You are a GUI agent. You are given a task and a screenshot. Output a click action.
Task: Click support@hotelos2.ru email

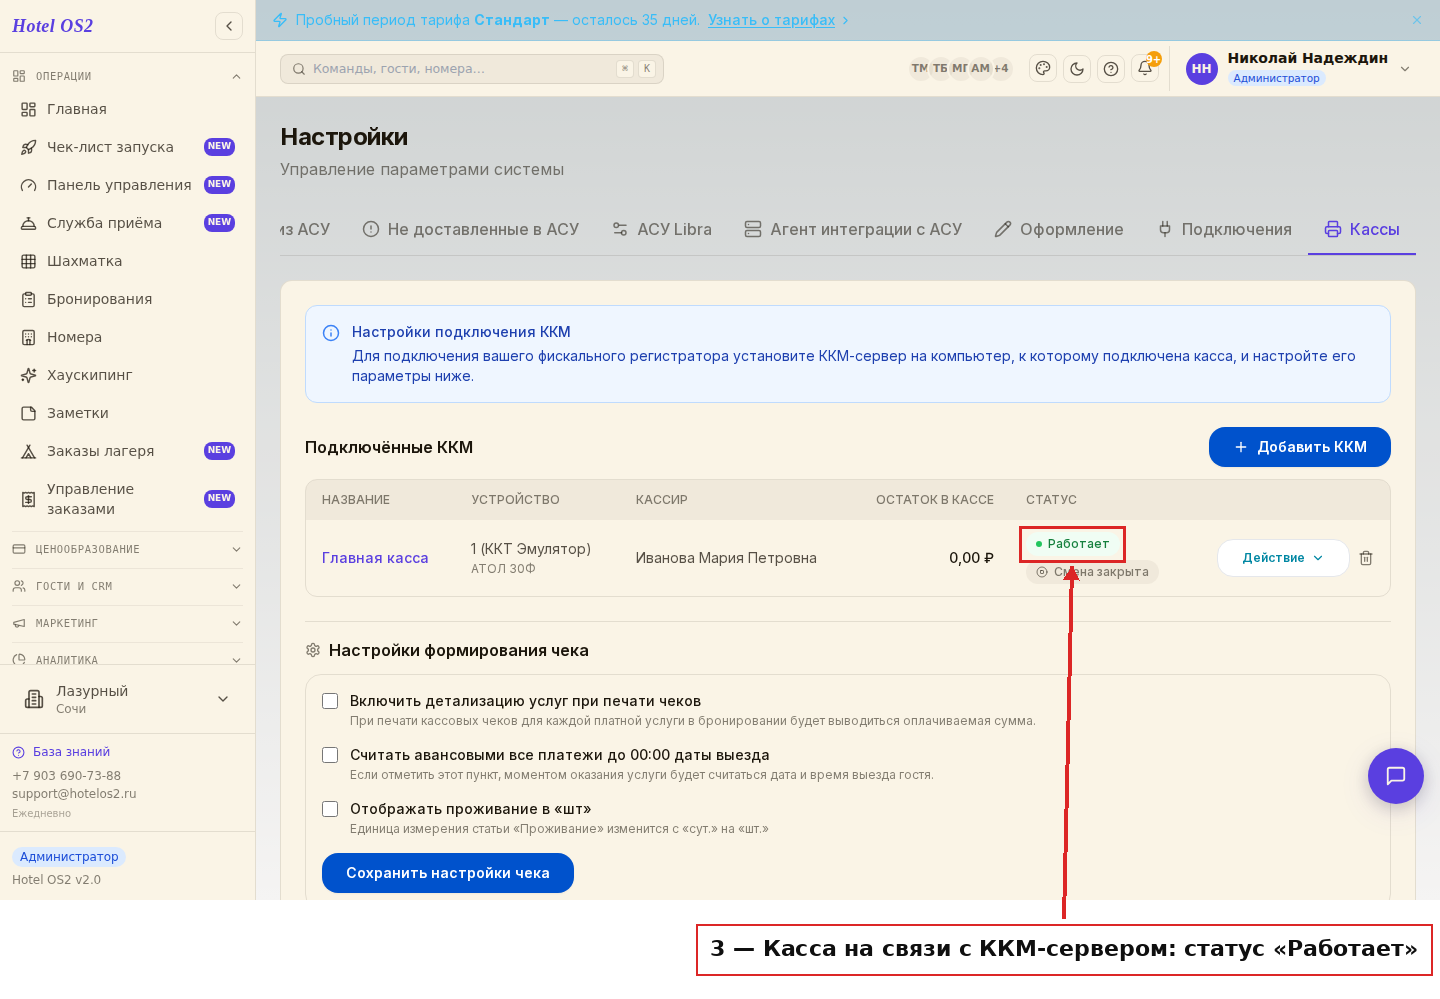[x=74, y=794]
